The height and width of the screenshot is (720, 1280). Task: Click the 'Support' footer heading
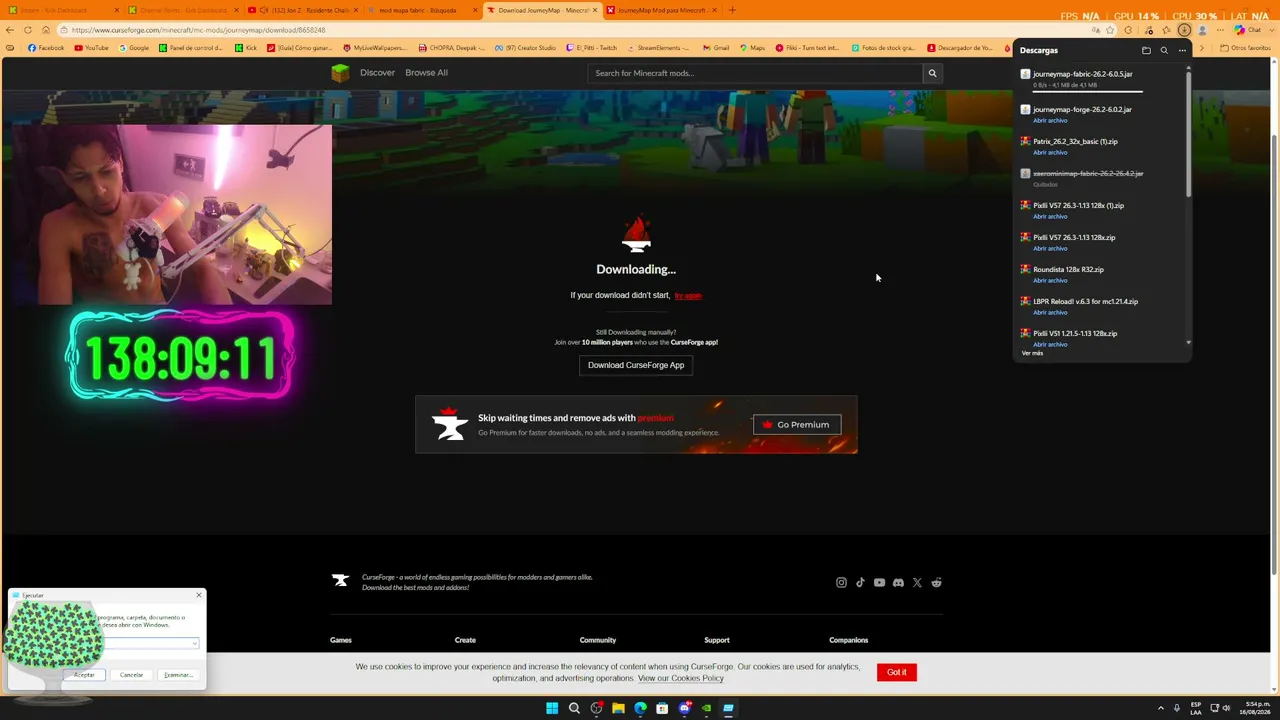pyautogui.click(x=717, y=640)
